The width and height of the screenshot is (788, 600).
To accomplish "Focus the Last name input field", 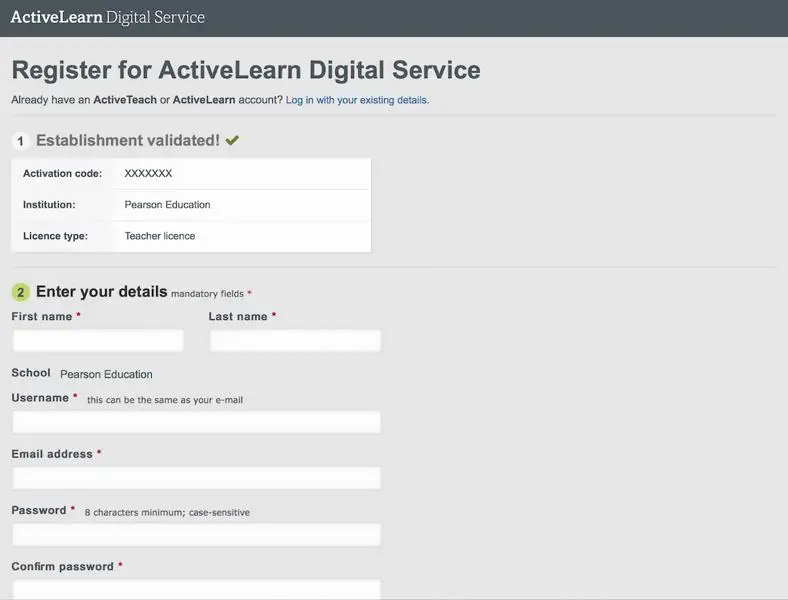I will [x=296, y=341].
